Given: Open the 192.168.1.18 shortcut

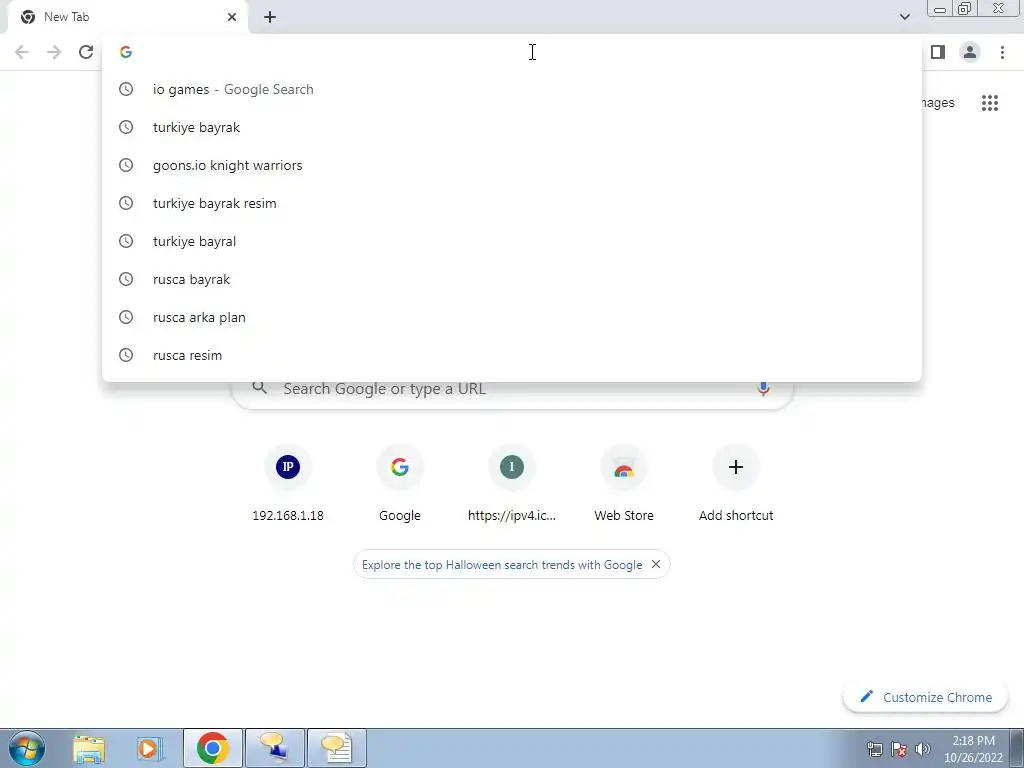Looking at the screenshot, I should tap(288, 483).
